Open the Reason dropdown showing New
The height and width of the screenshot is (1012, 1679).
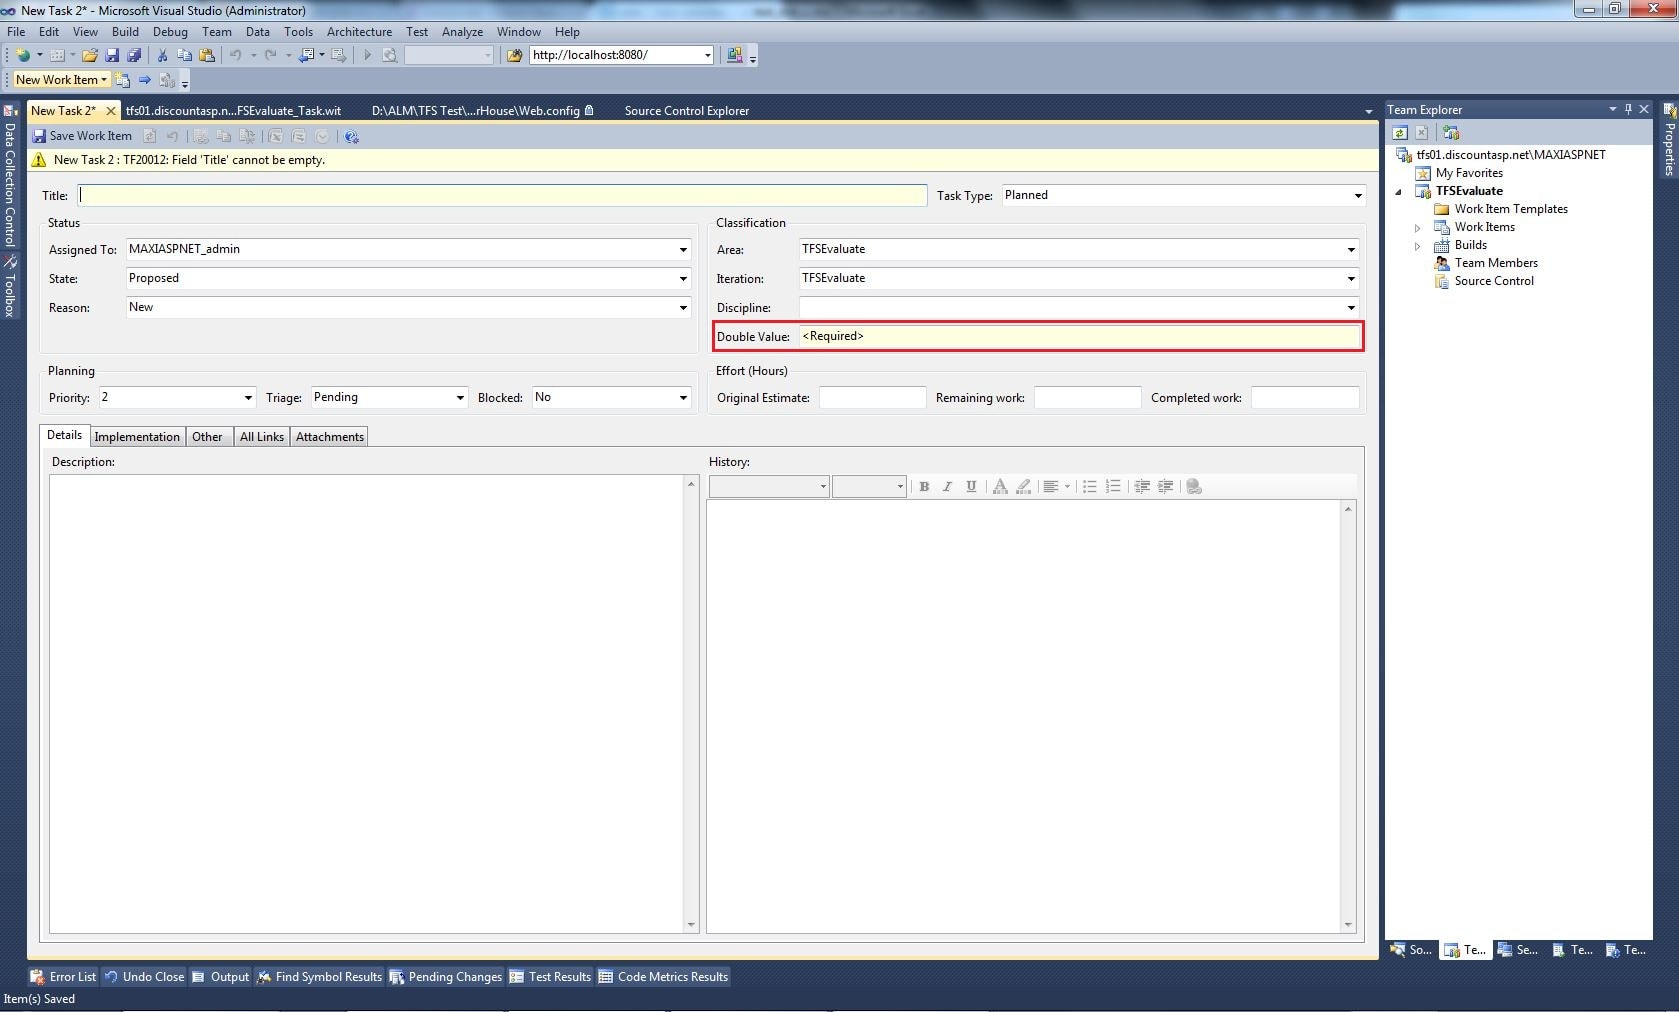[683, 308]
